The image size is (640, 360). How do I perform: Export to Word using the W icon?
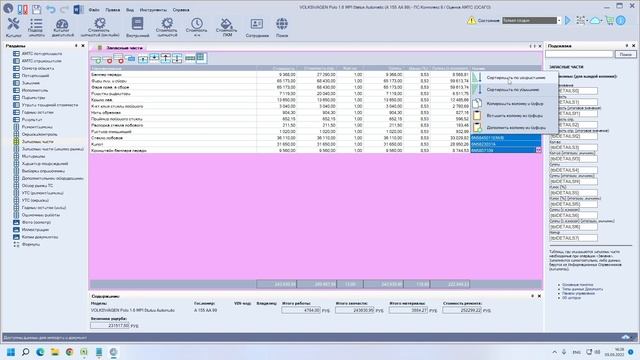pos(78,9)
